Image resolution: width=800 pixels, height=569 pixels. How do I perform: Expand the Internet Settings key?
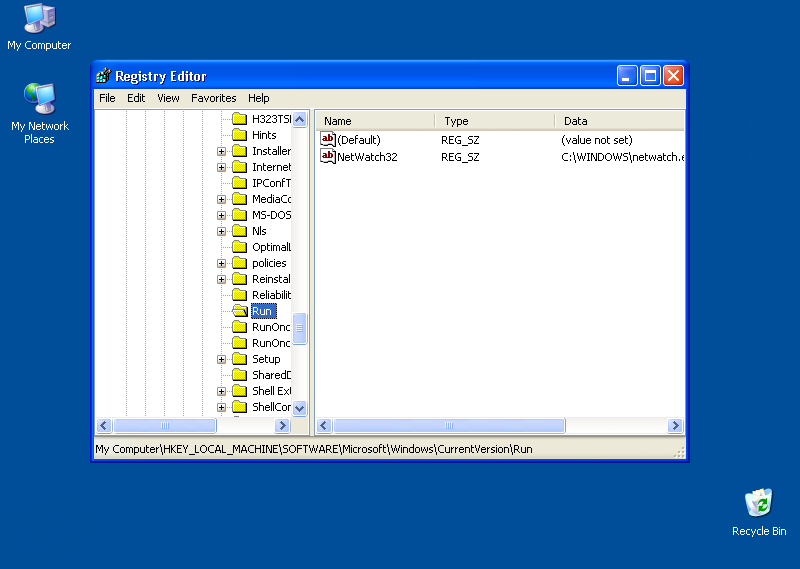pos(221,167)
